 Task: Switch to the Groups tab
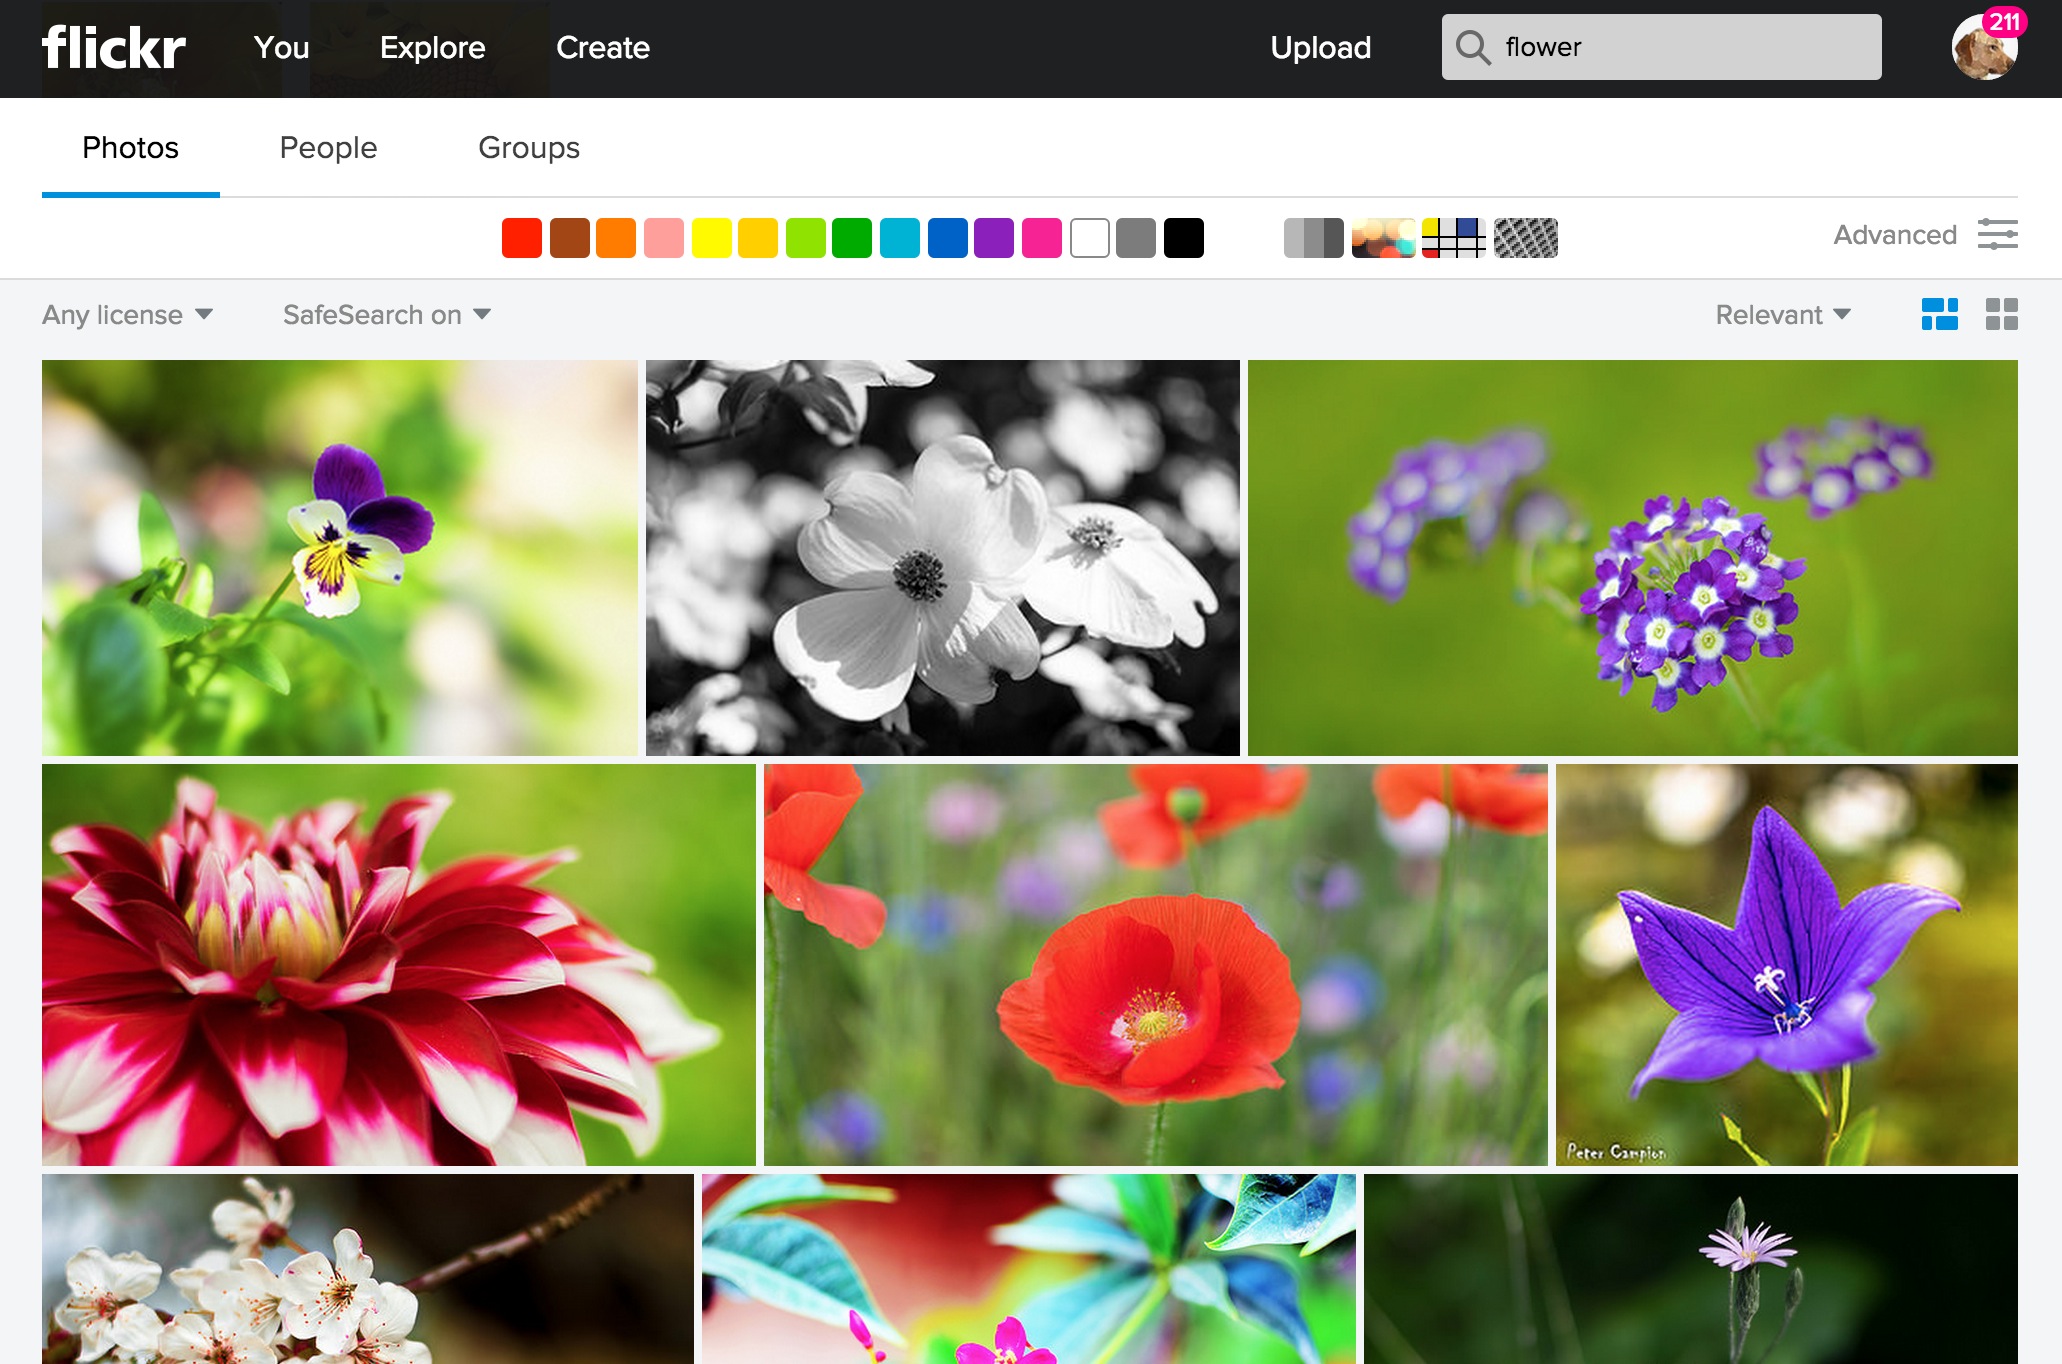pos(529,148)
